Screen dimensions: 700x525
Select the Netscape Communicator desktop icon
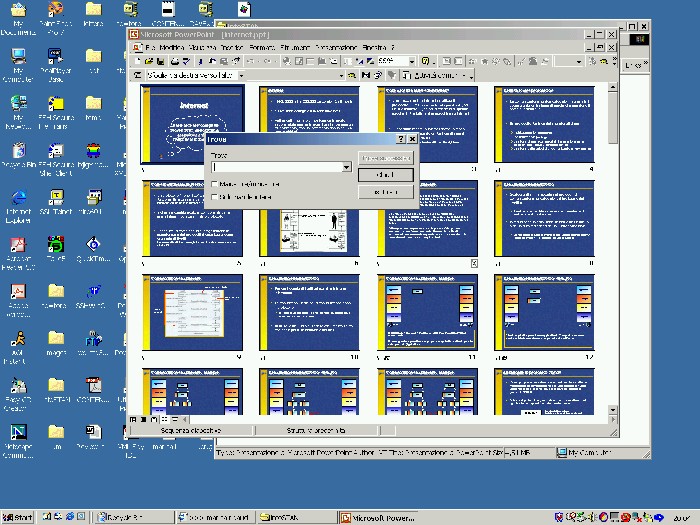[x=18, y=441]
